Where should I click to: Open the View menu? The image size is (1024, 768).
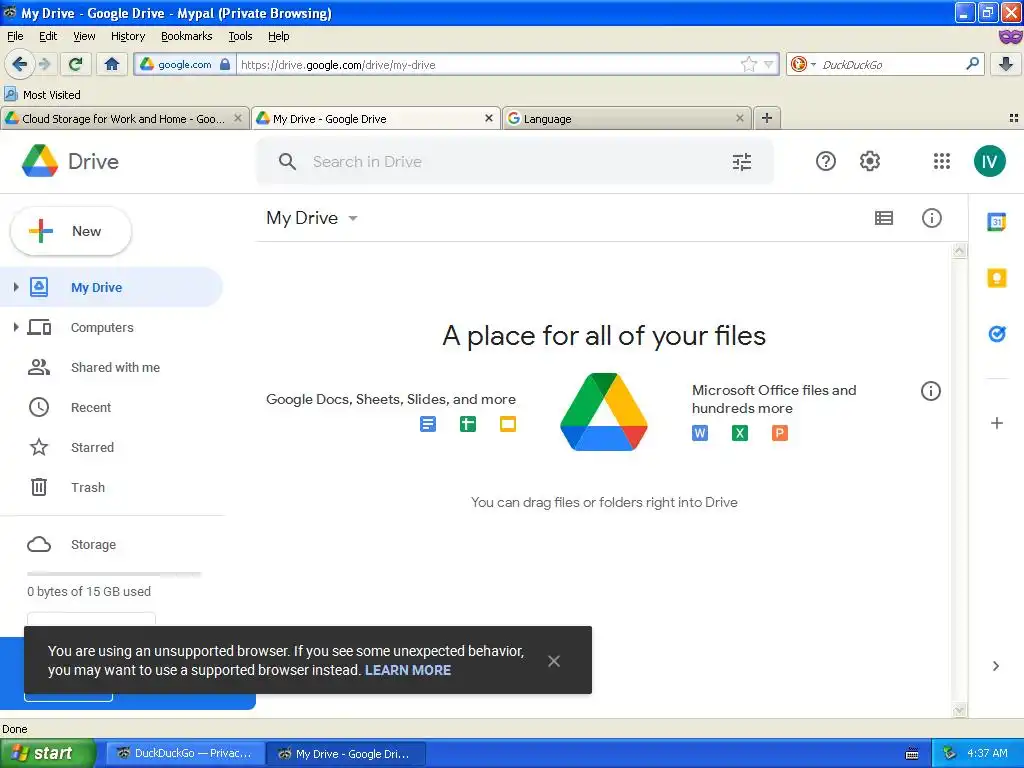click(84, 36)
